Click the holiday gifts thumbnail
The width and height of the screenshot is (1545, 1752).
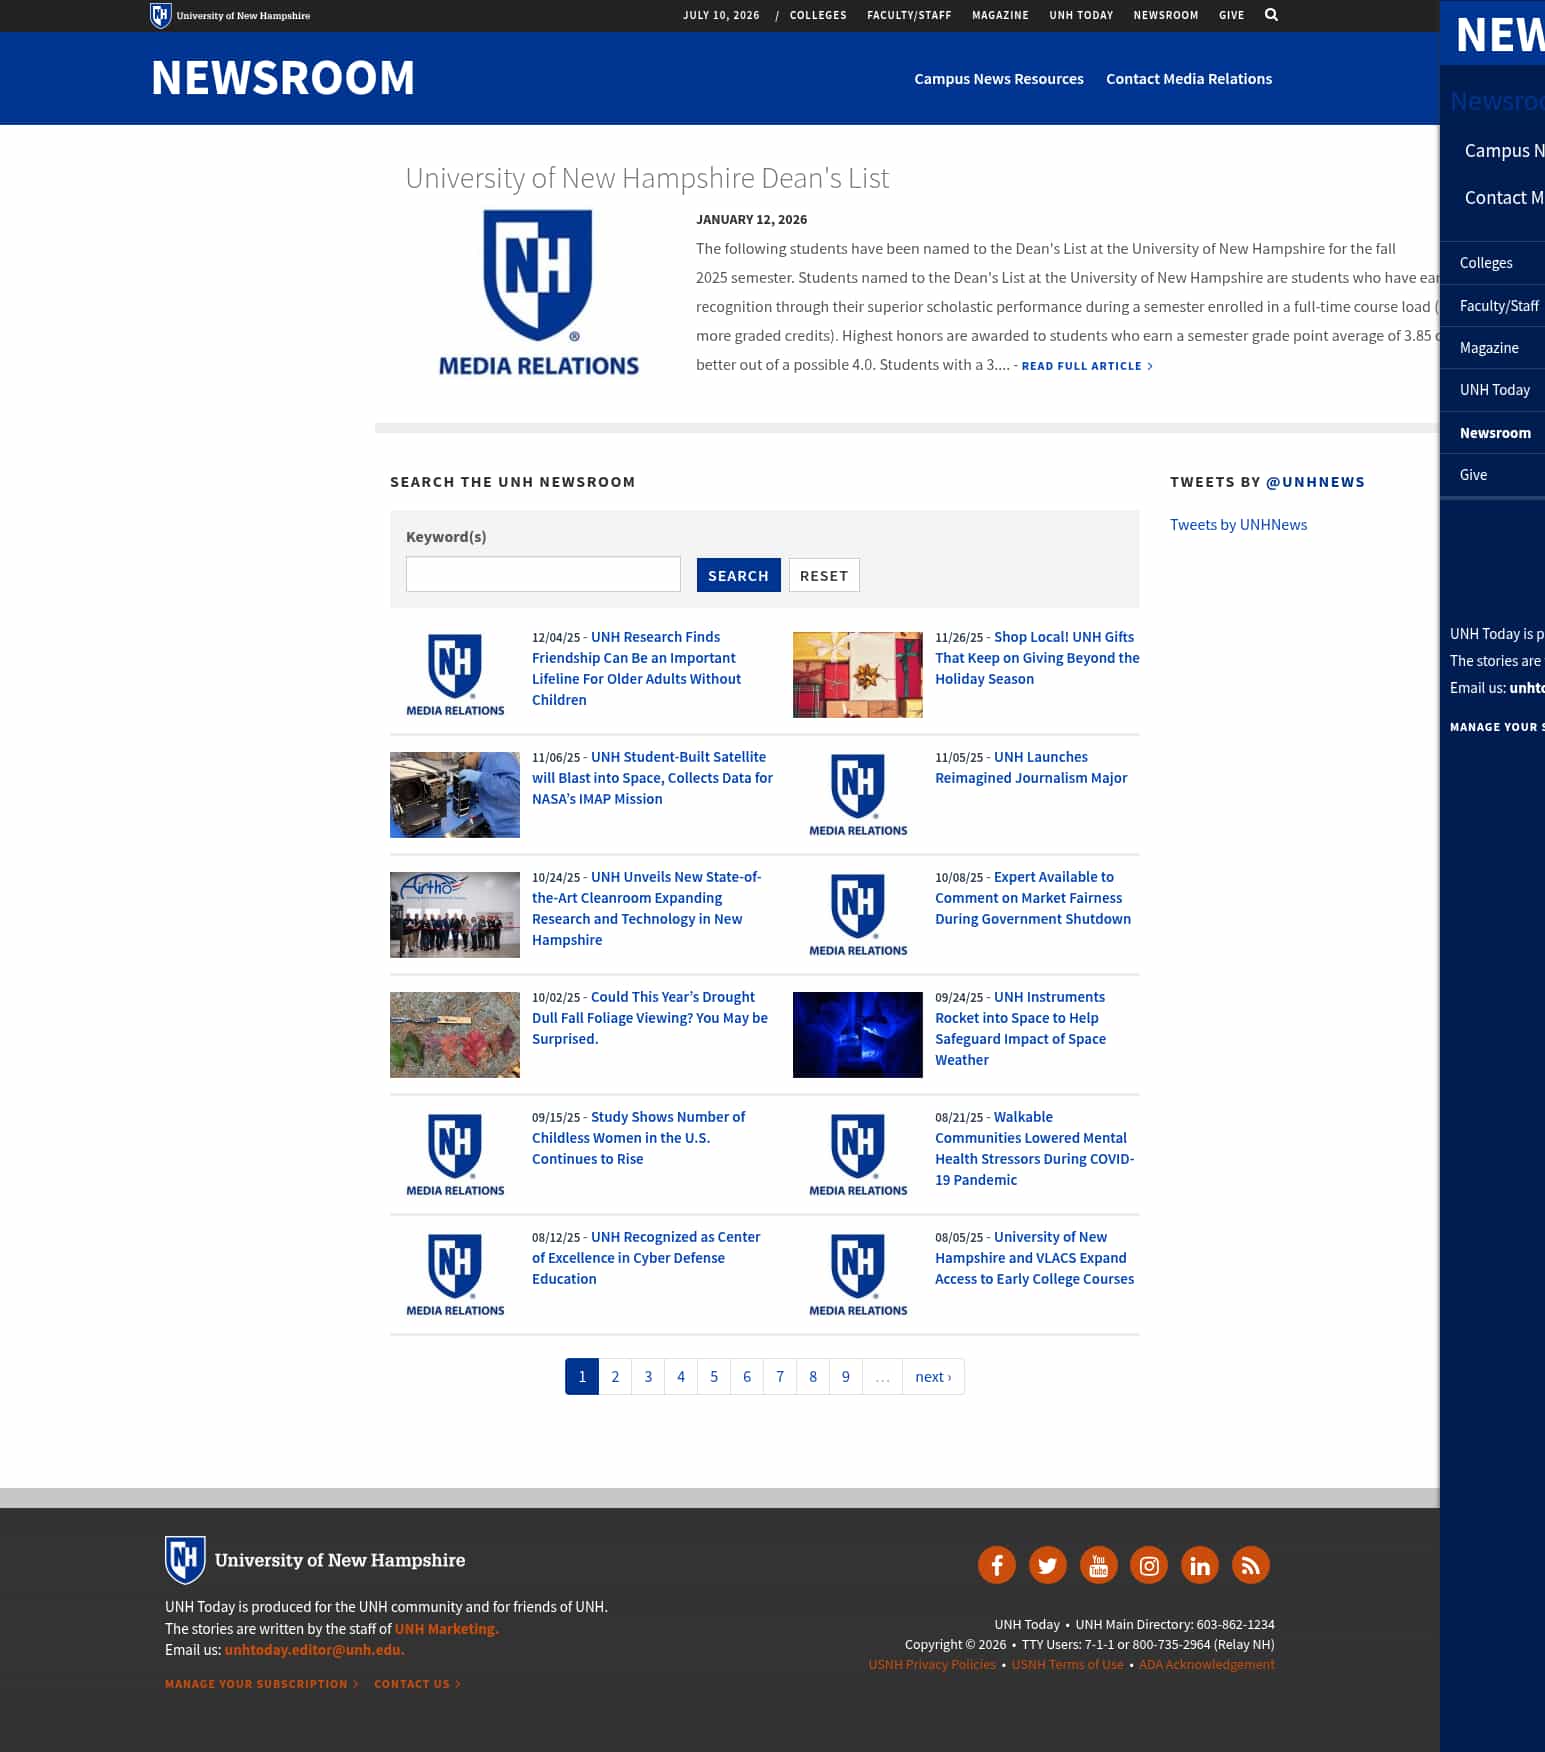858,675
